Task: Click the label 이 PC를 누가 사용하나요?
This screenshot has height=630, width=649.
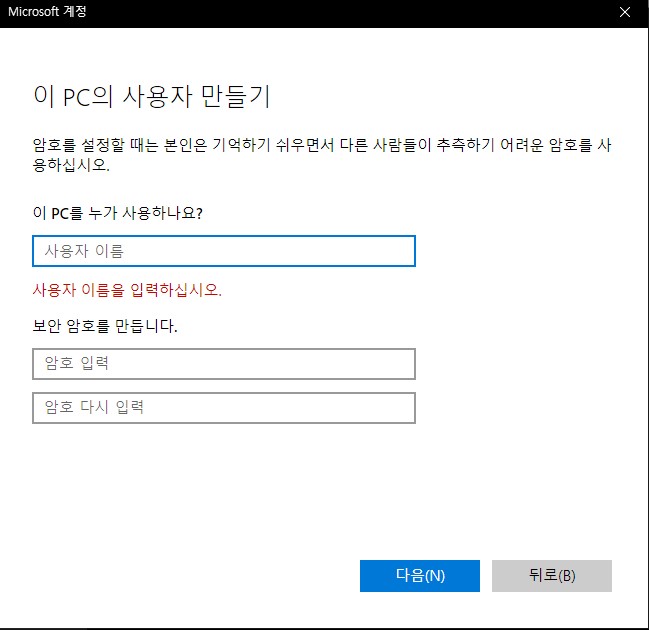Action: point(118,213)
